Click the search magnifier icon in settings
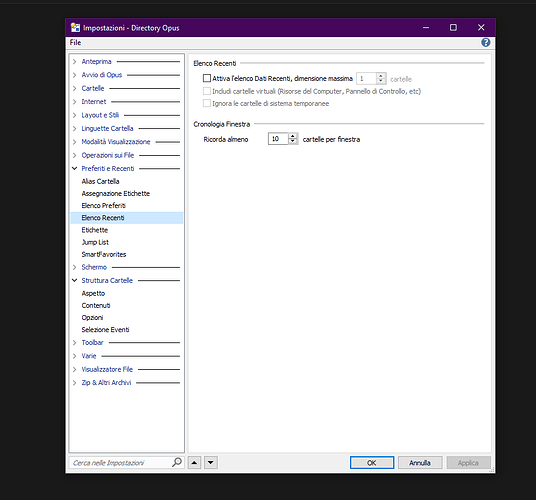Screen dimensions: 536x500 tap(177, 462)
